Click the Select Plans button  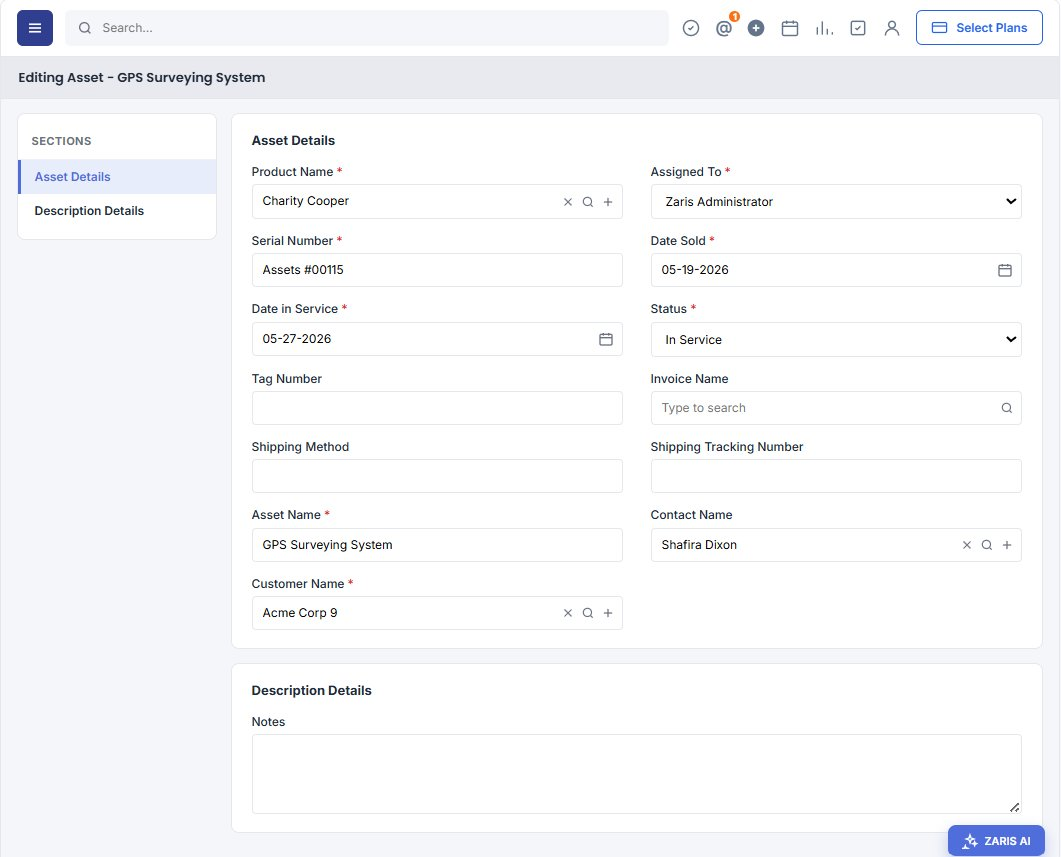pyautogui.click(x=979, y=28)
